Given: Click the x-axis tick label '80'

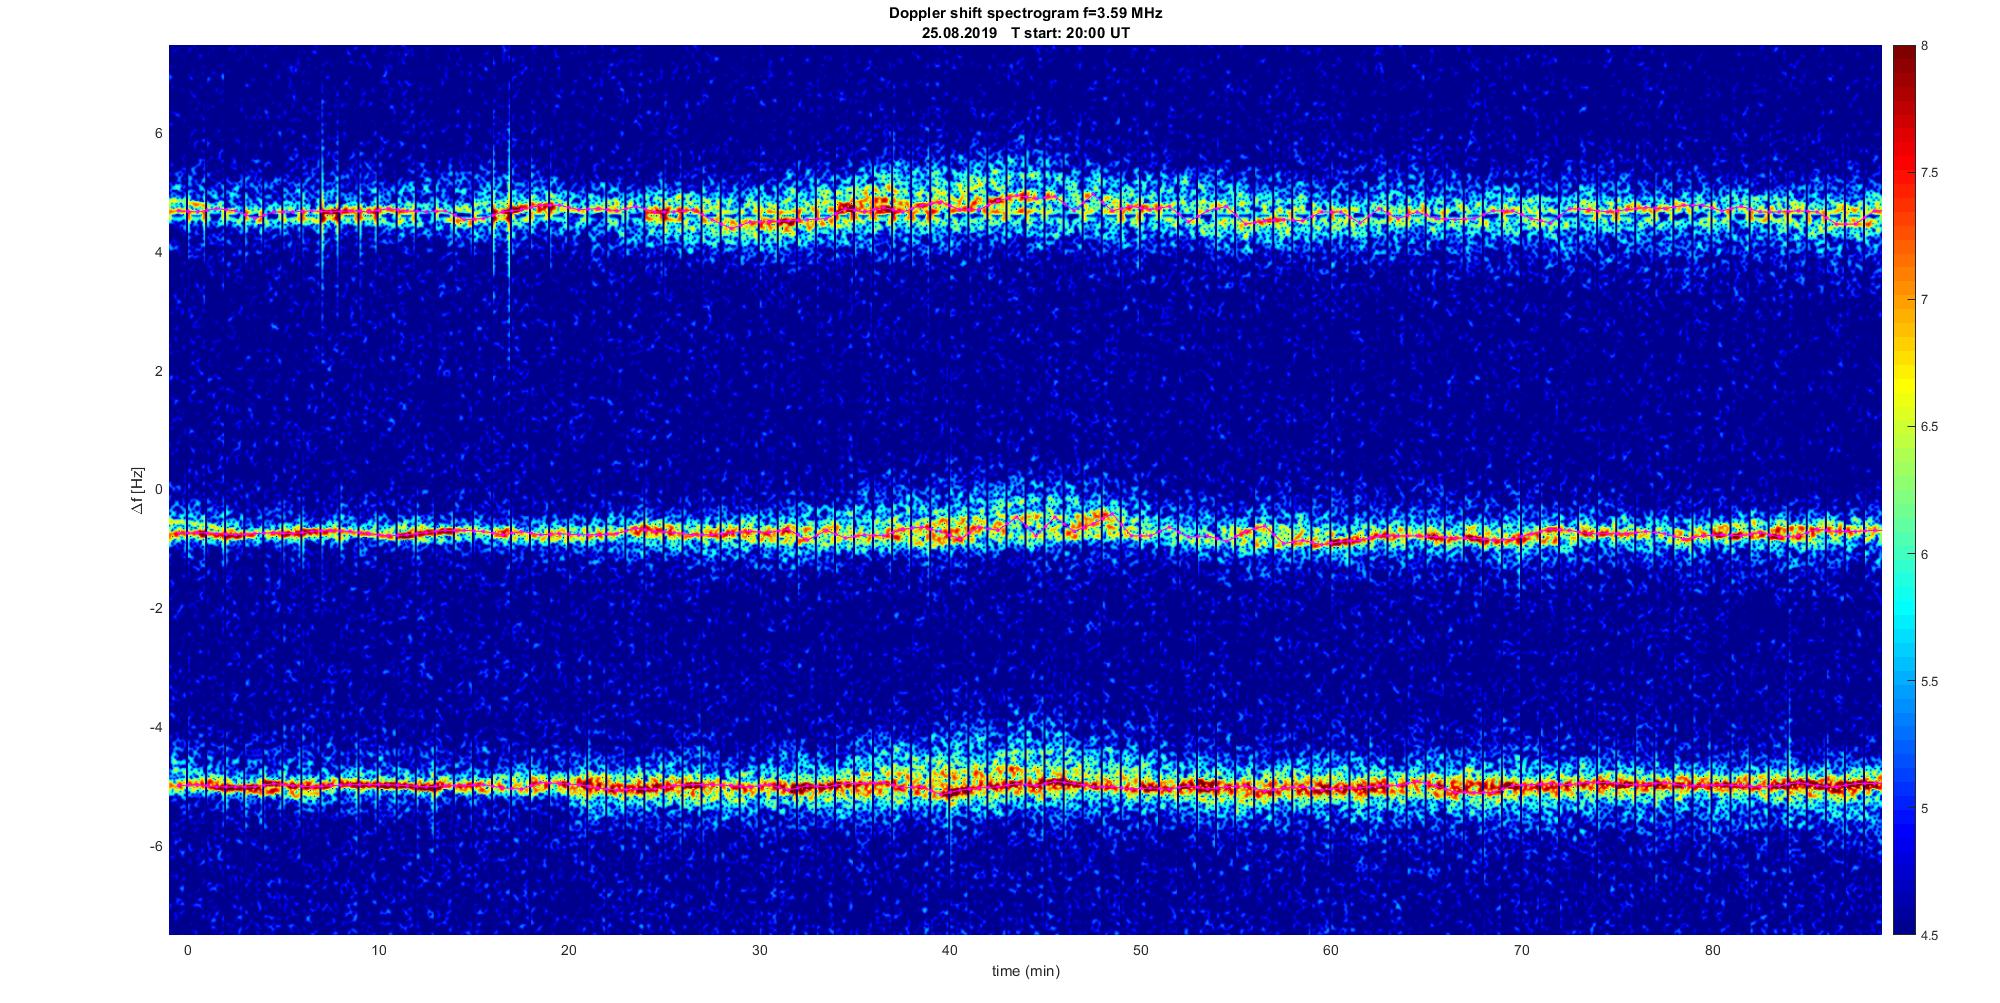Looking at the screenshot, I should pos(1712,950).
